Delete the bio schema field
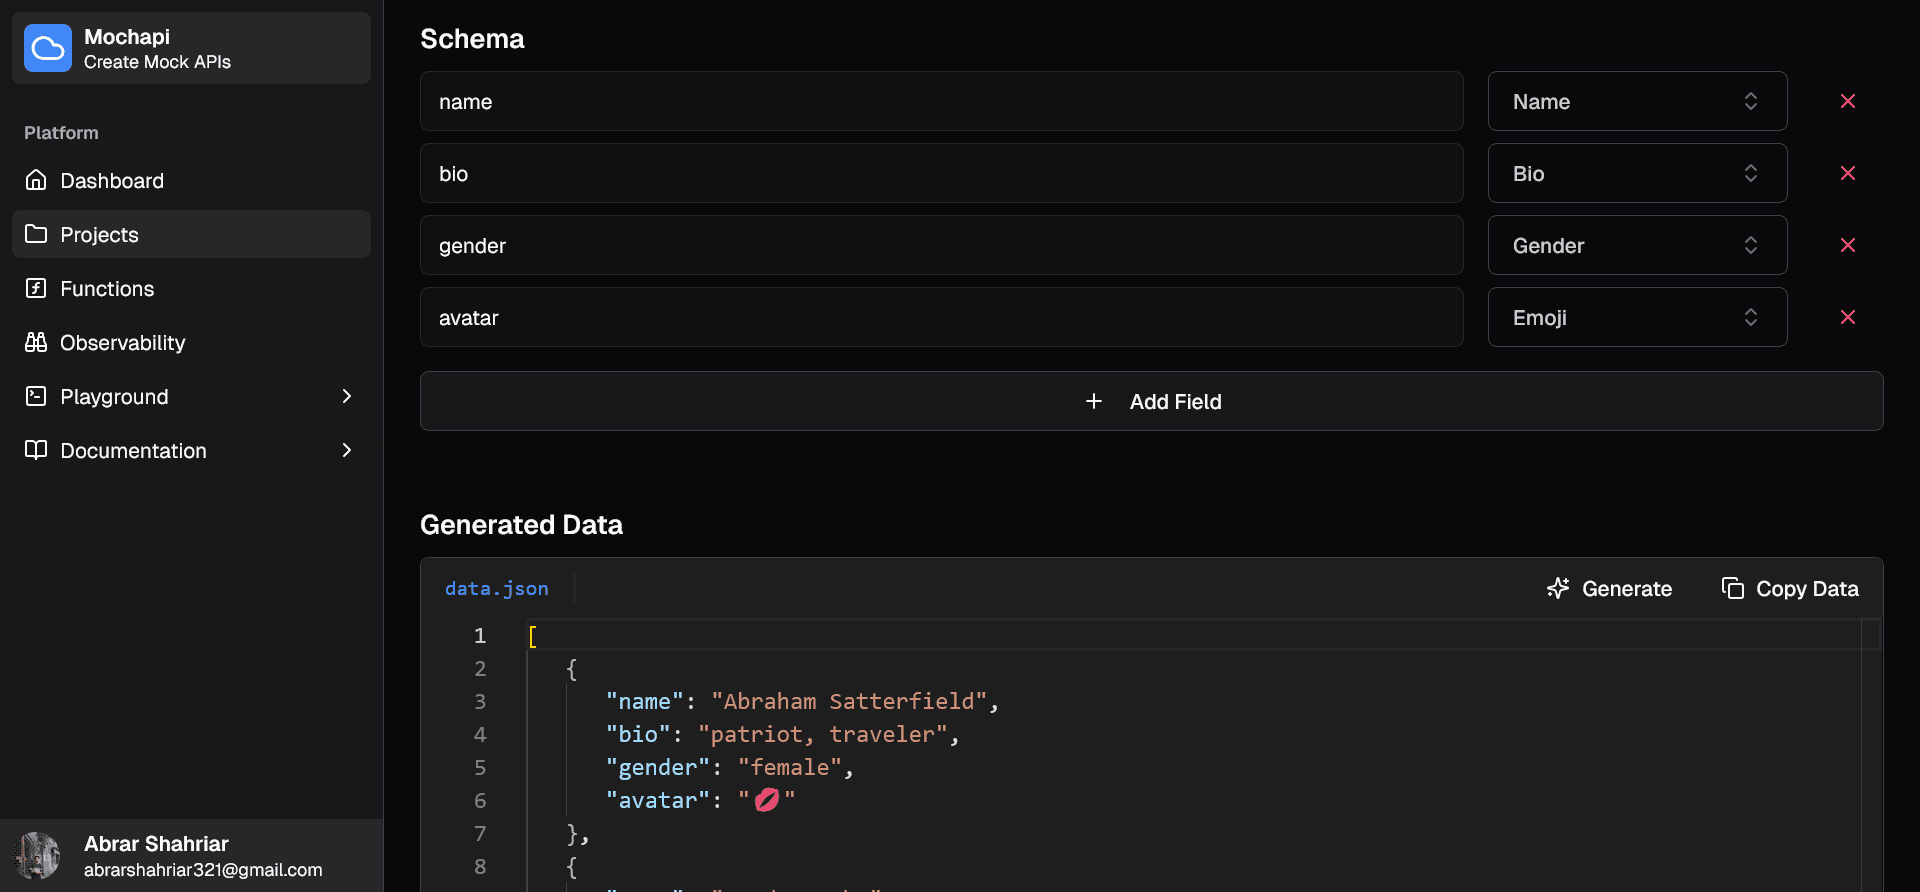 [x=1847, y=174]
